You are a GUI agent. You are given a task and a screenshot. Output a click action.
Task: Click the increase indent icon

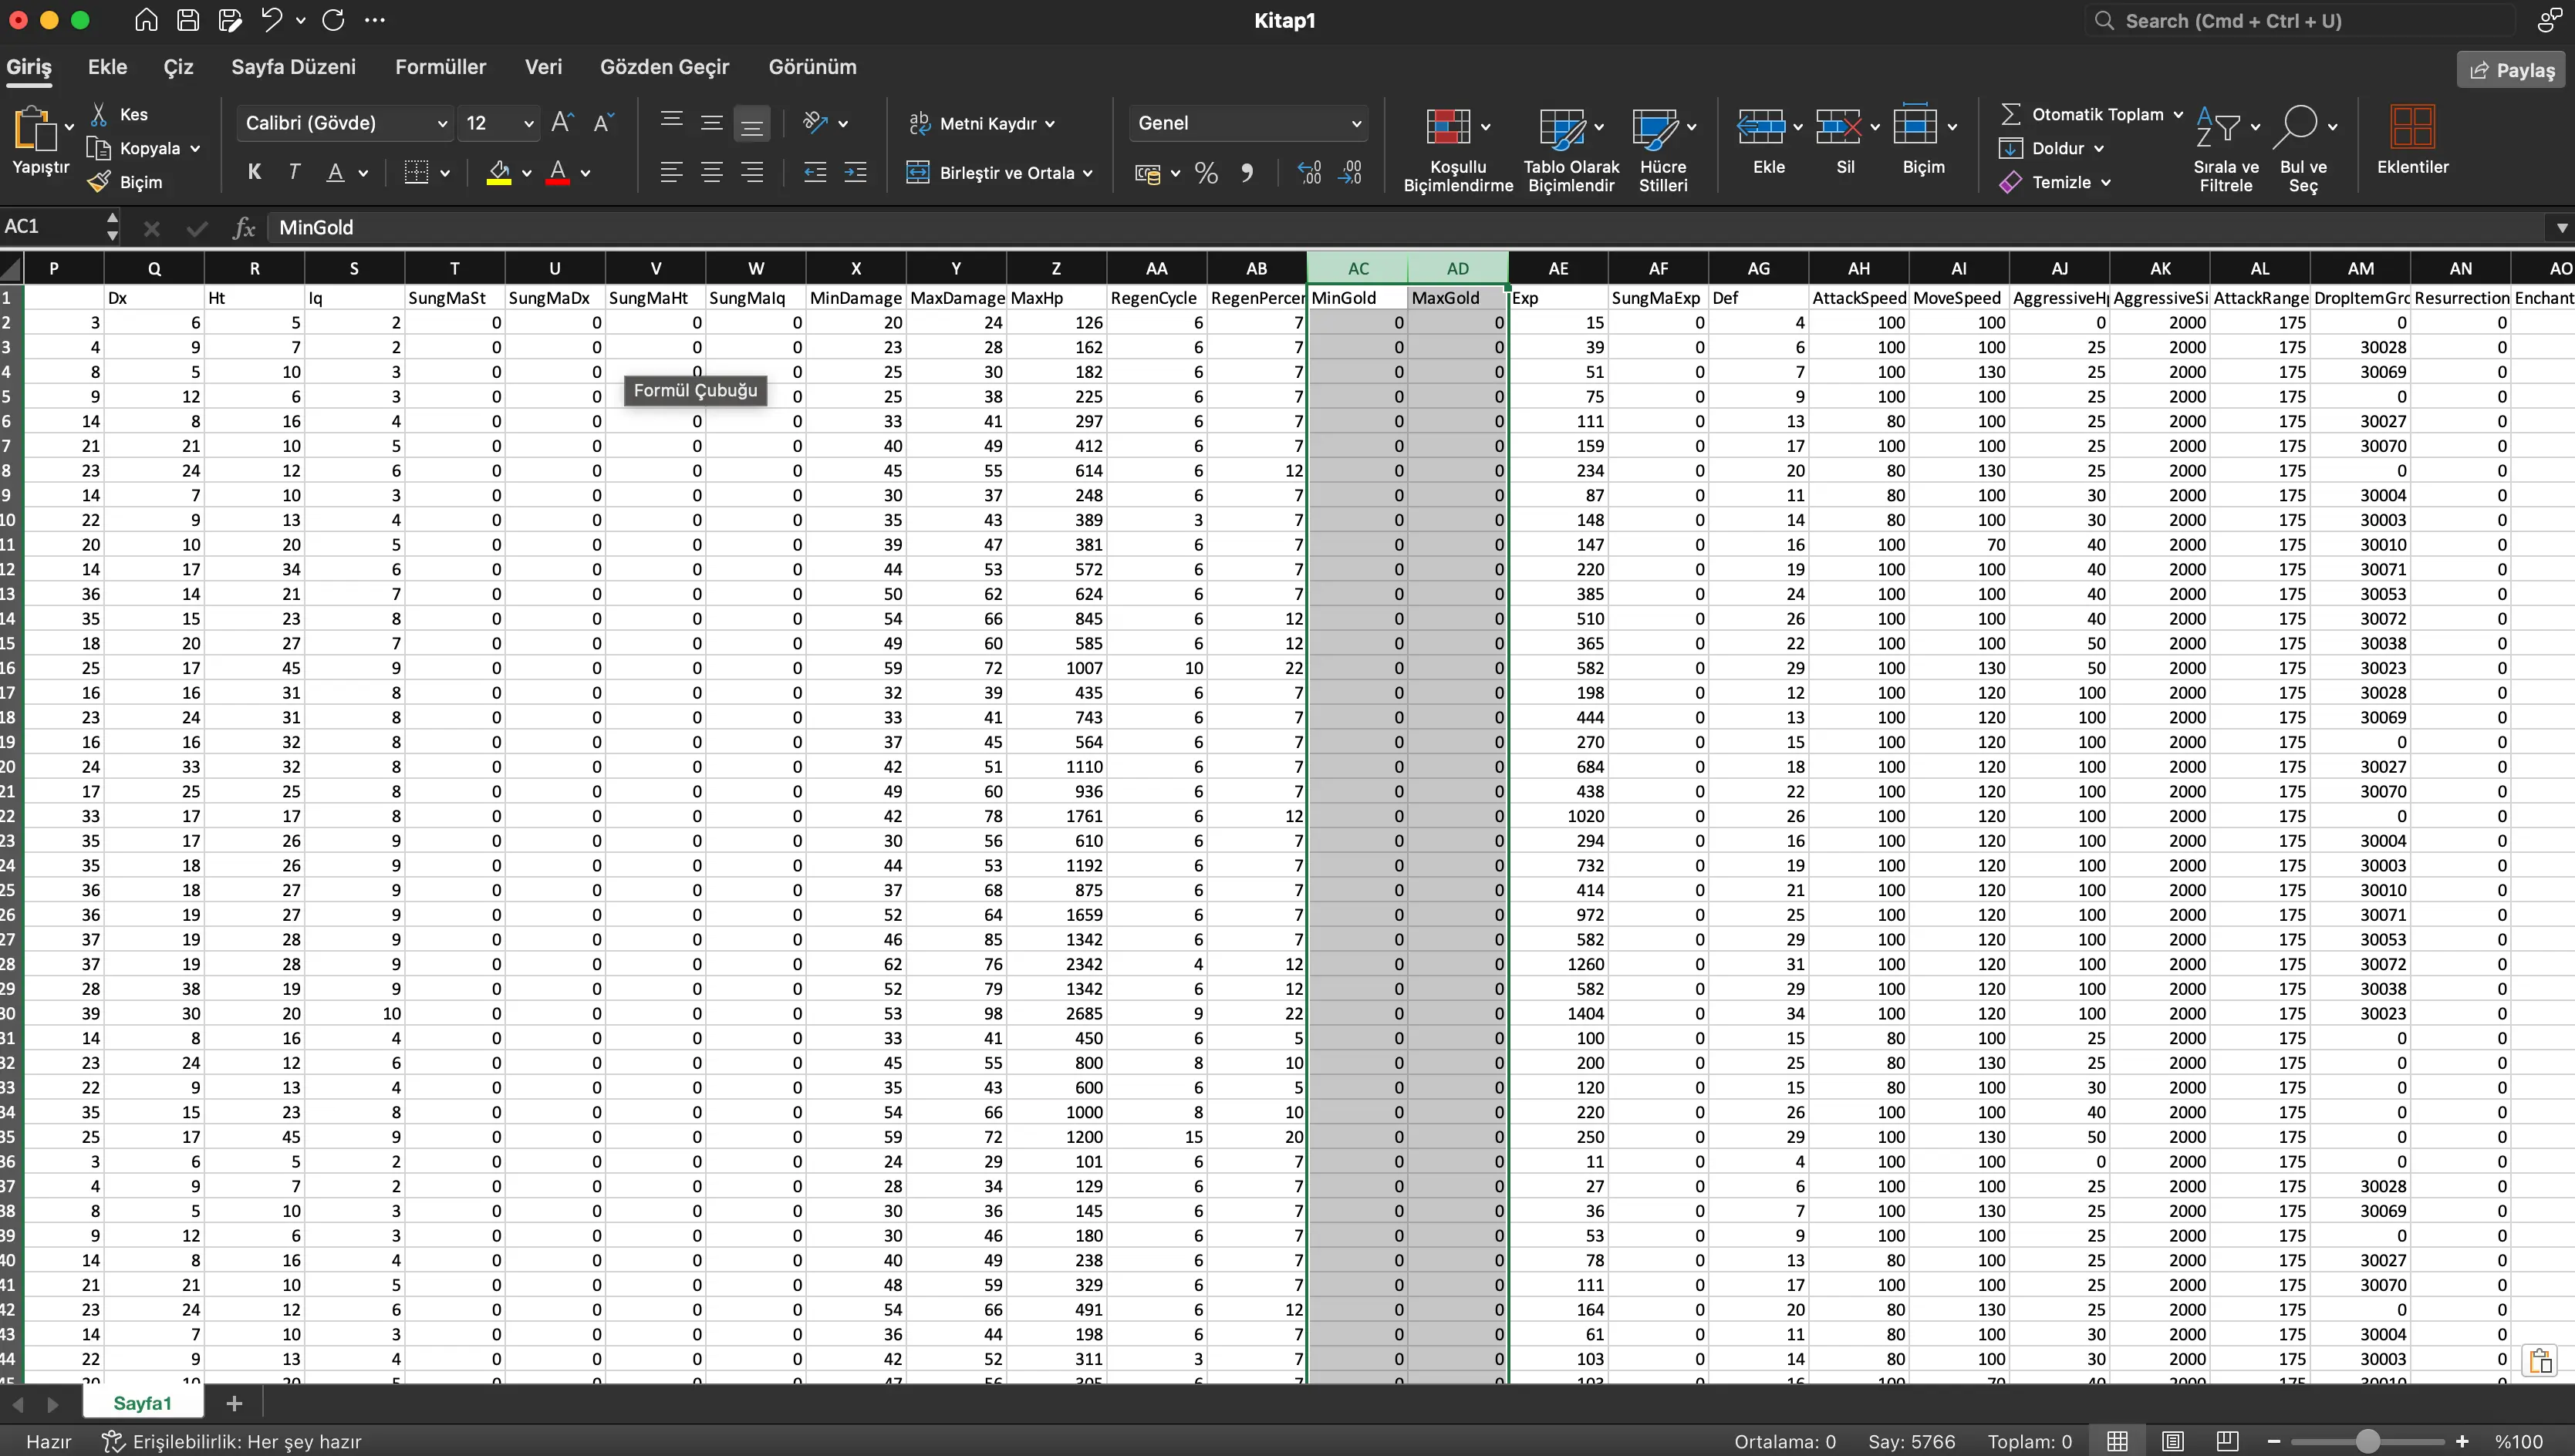click(x=855, y=173)
